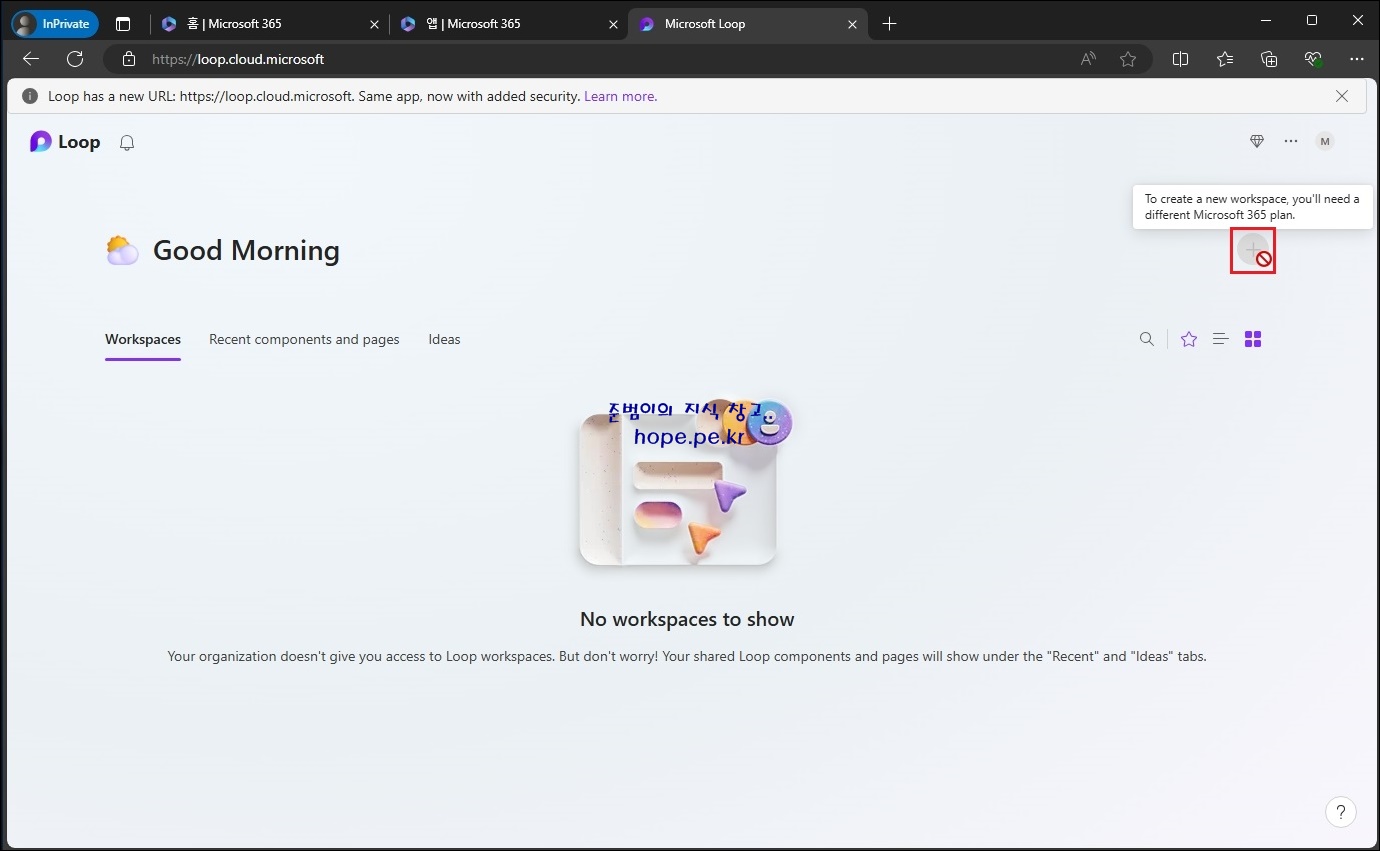The image size is (1380, 851).
Task: Open the diamond premium icon
Action: 1257,142
